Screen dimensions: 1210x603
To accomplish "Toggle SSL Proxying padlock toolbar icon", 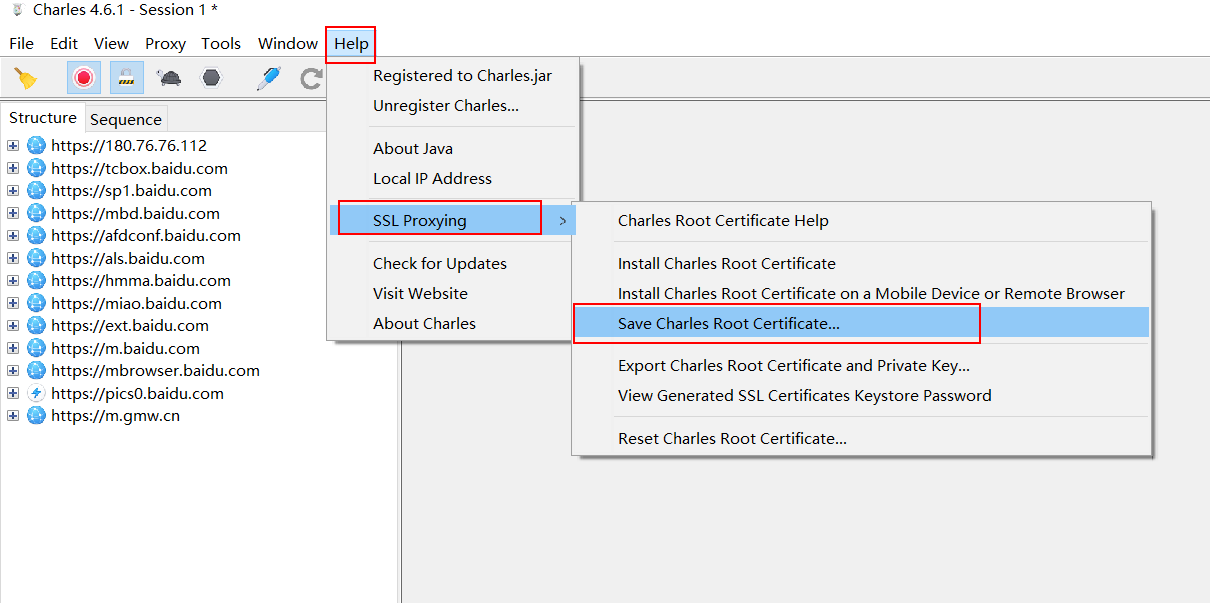I will [x=127, y=78].
